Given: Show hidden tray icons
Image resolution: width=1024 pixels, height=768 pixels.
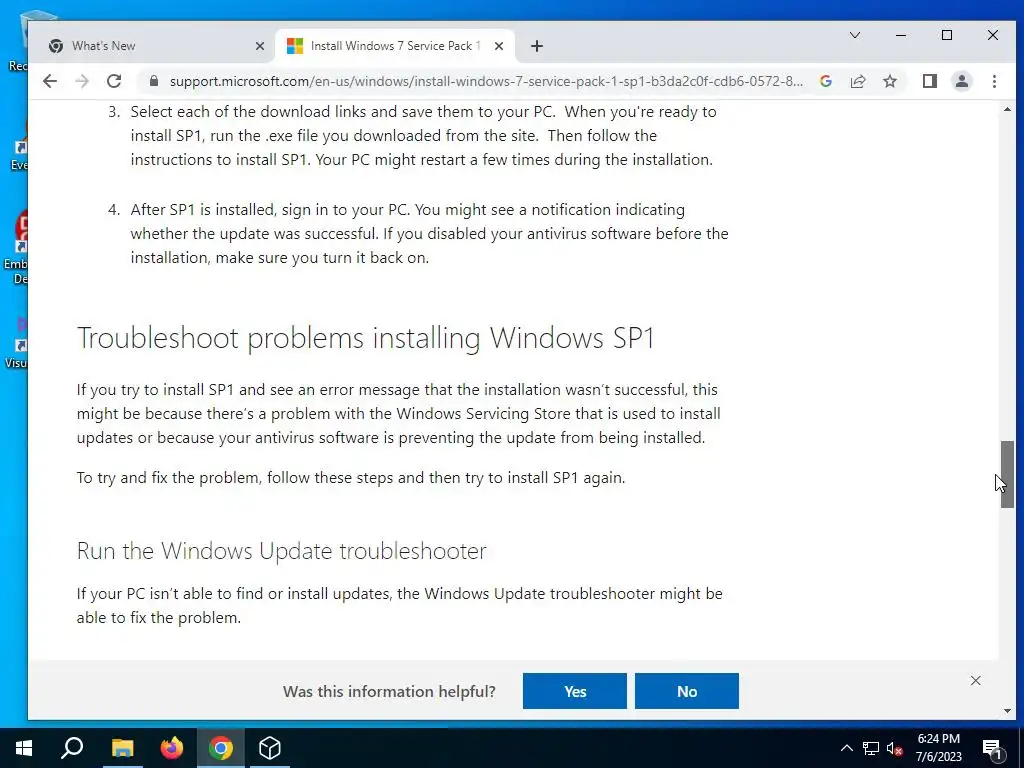Looking at the screenshot, I should [x=846, y=748].
